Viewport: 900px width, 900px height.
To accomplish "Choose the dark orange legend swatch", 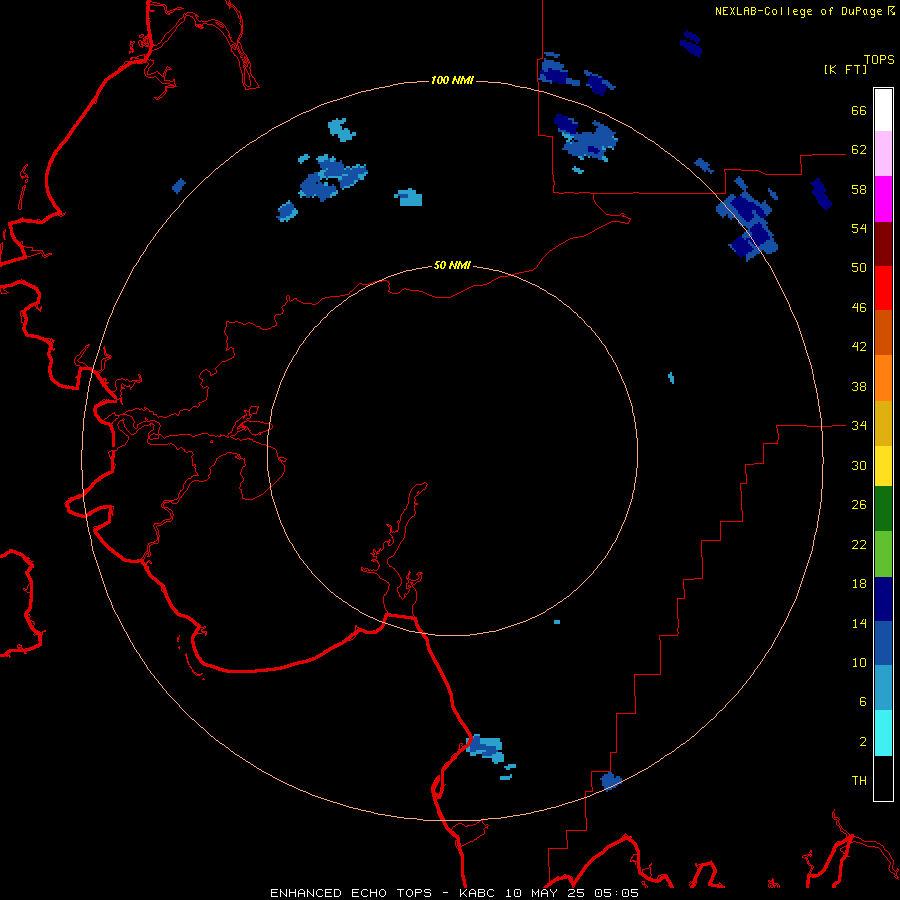I will pyautogui.click(x=883, y=333).
